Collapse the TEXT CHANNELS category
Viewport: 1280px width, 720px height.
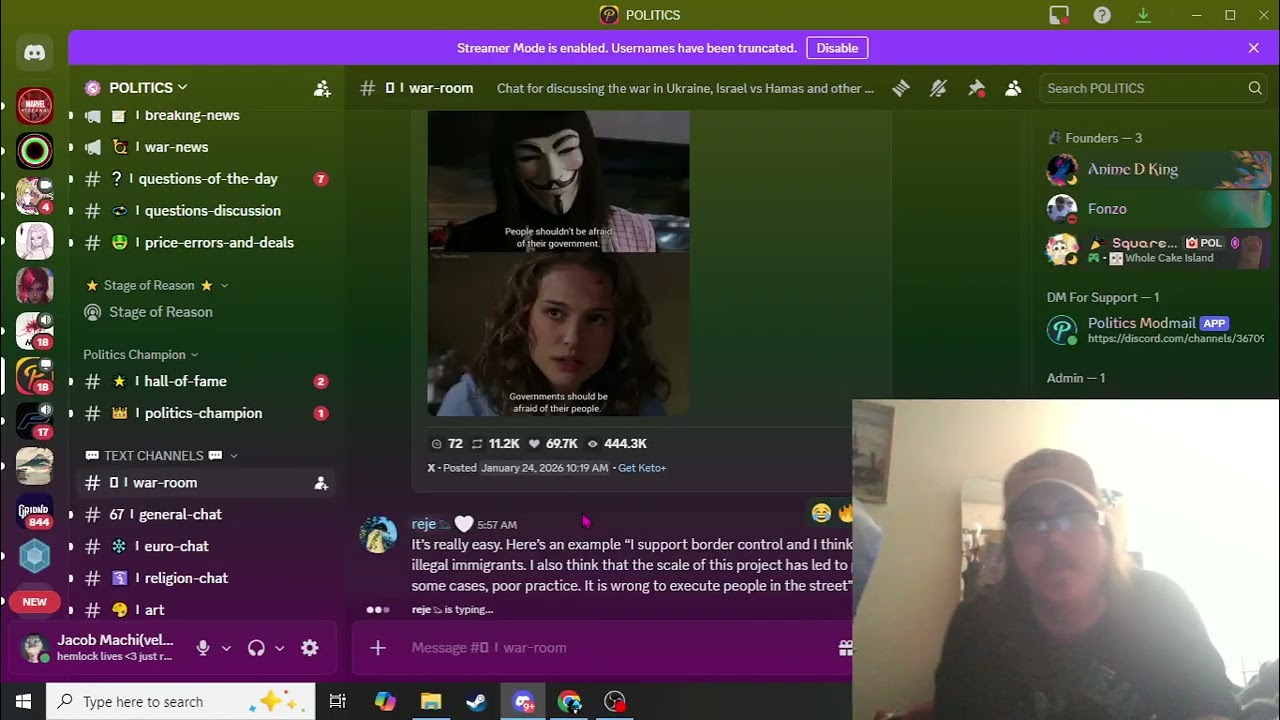click(x=162, y=455)
